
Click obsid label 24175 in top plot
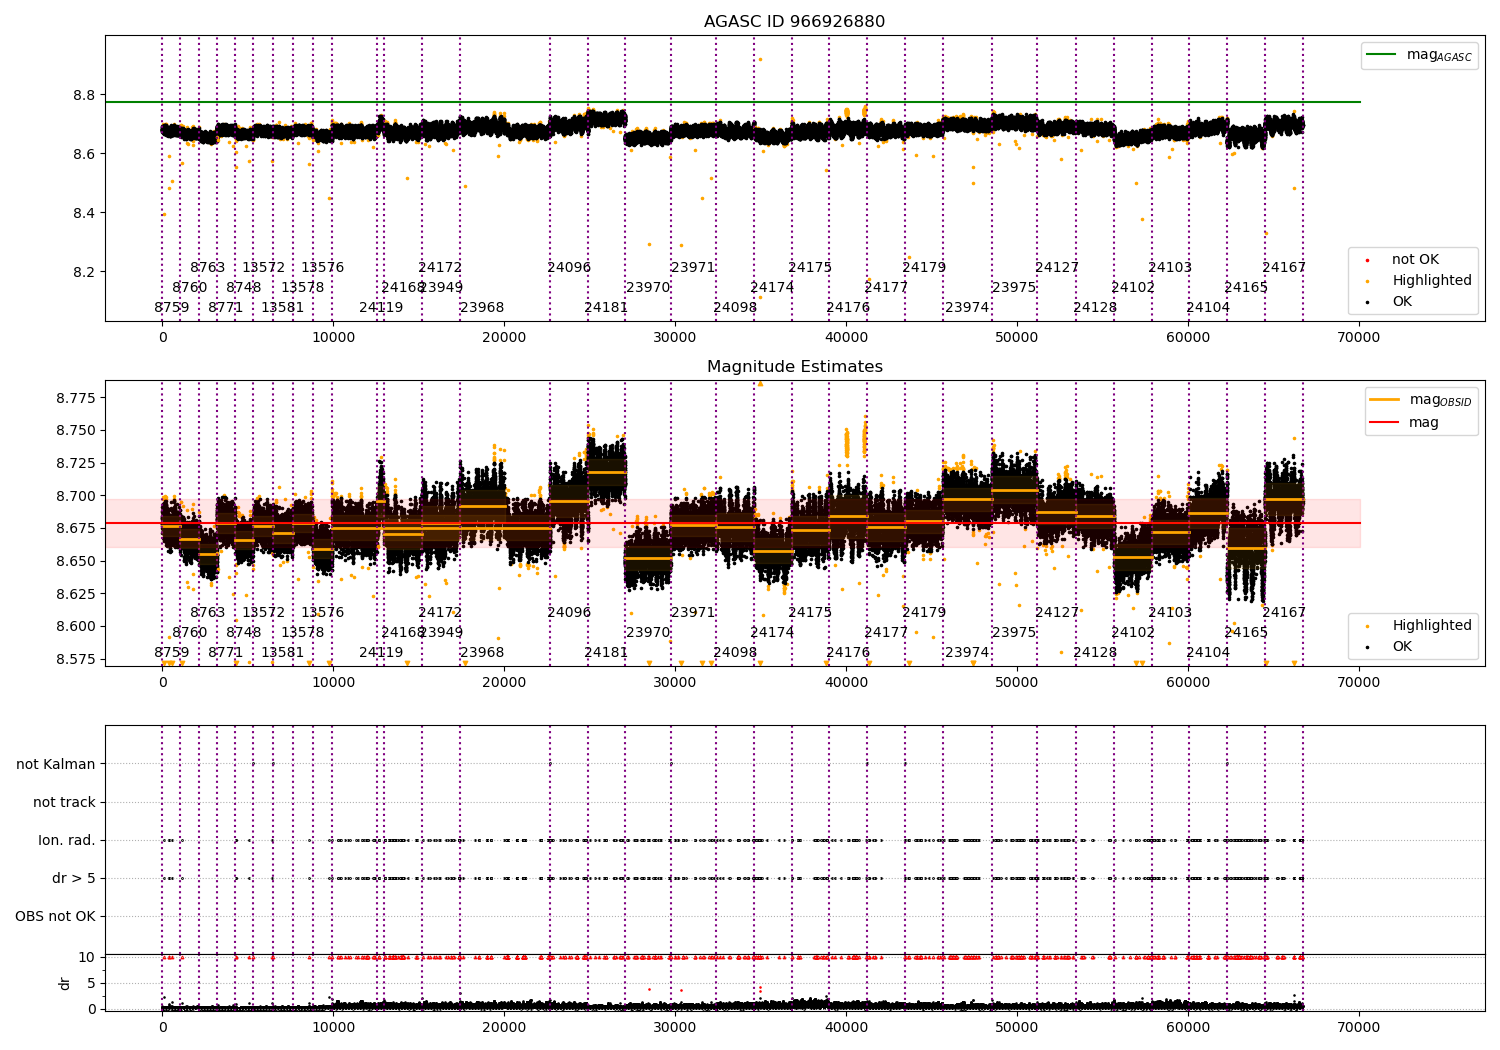click(810, 268)
